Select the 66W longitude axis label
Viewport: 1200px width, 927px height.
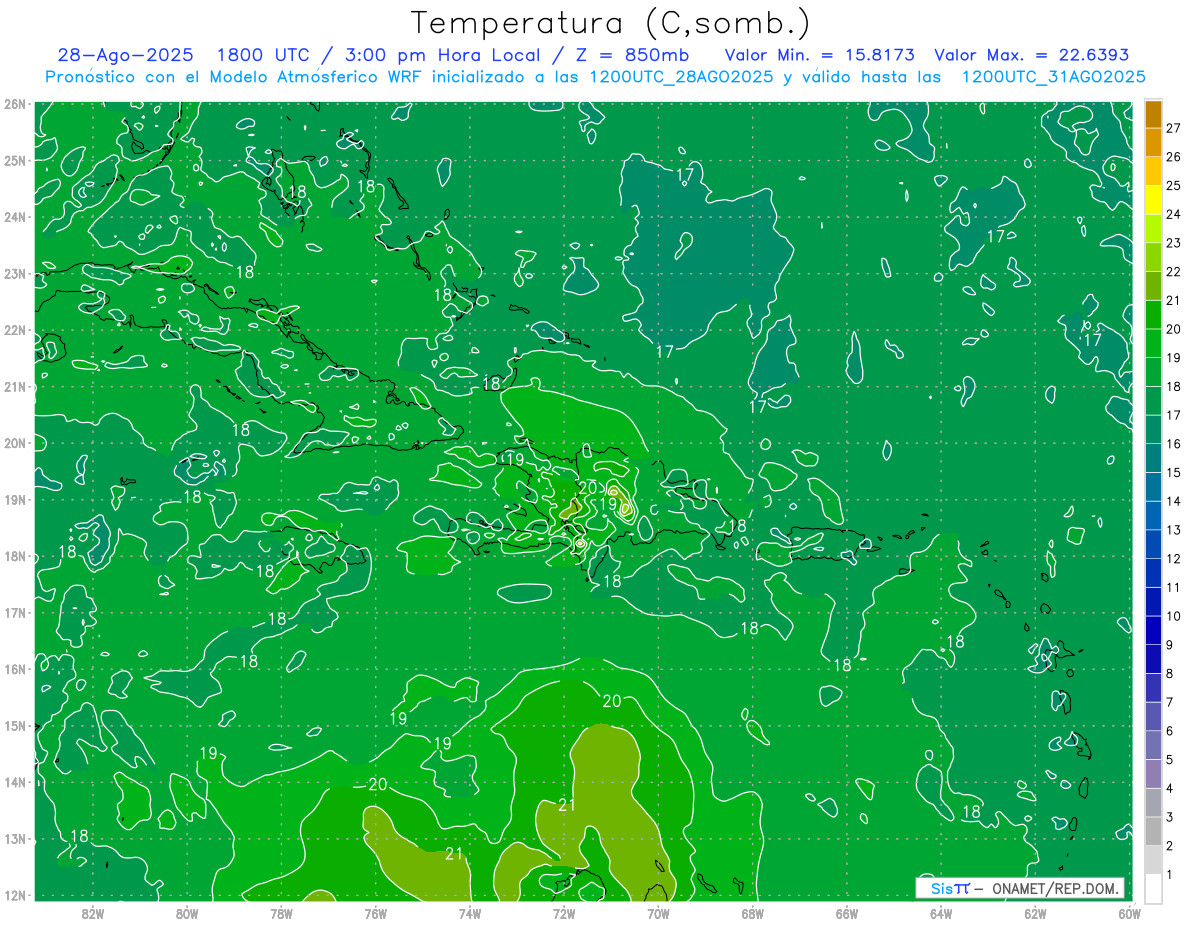[847, 913]
